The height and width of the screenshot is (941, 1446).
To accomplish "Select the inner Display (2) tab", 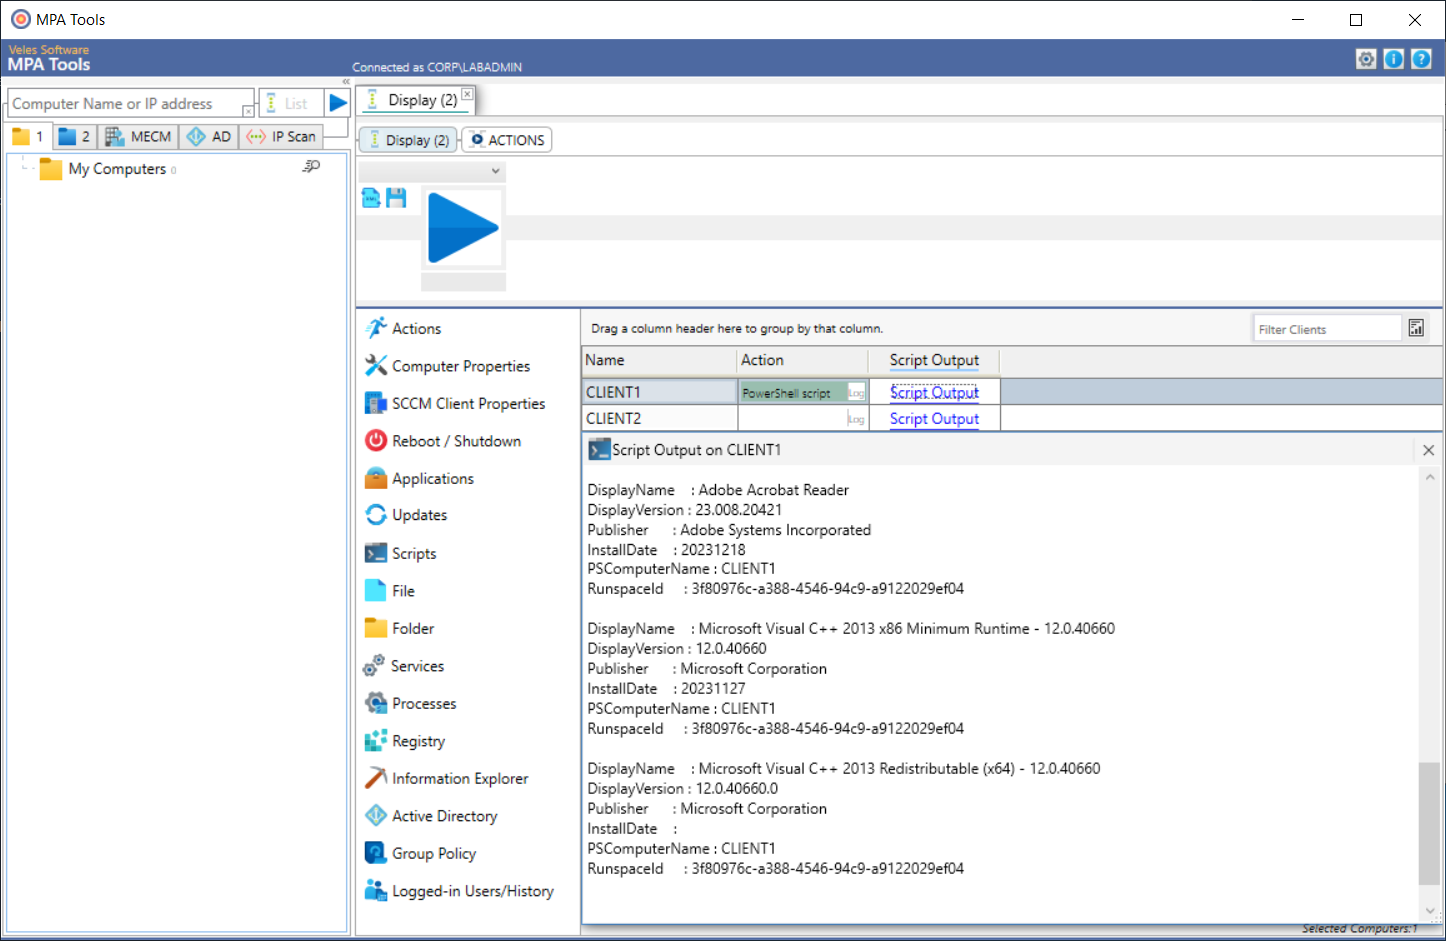I will pyautogui.click(x=408, y=140).
